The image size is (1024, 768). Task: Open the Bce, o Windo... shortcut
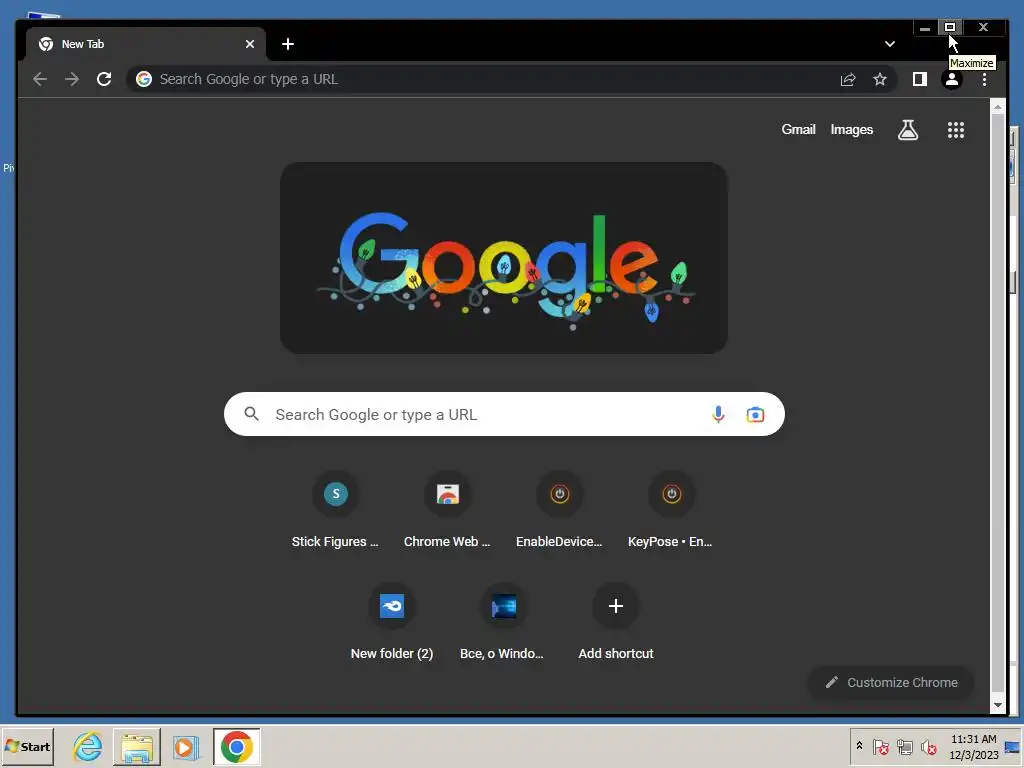tap(503, 623)
